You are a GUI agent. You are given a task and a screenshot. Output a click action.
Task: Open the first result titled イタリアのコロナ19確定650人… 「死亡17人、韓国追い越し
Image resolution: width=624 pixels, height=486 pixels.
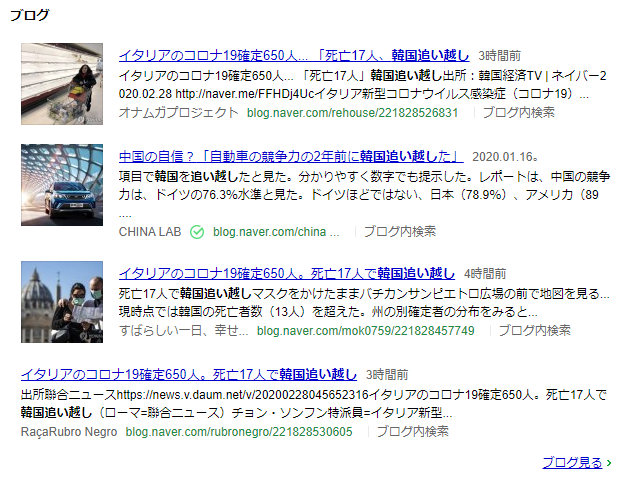coord(294,55)
